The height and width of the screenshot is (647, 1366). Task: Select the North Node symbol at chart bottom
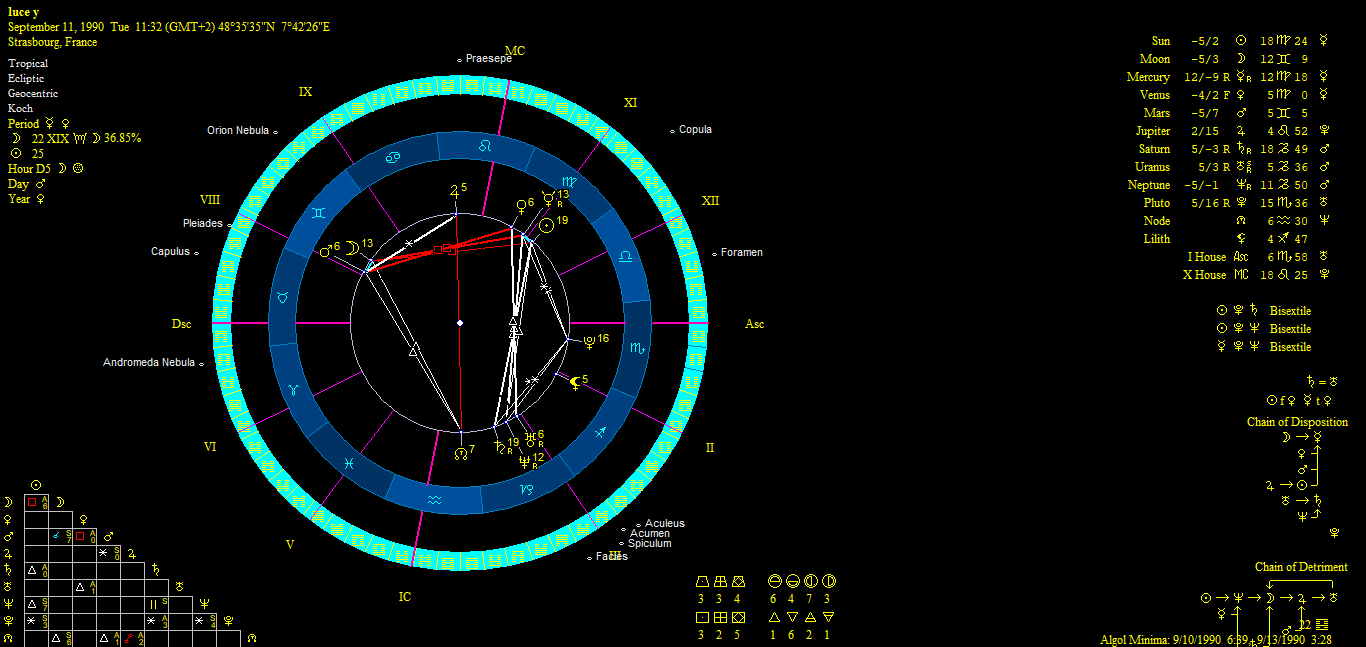460,452
